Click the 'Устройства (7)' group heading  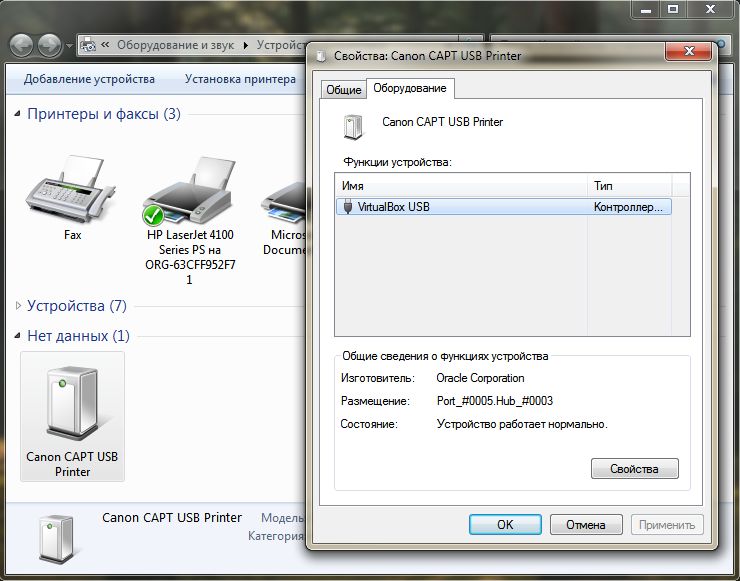[77, 306]
